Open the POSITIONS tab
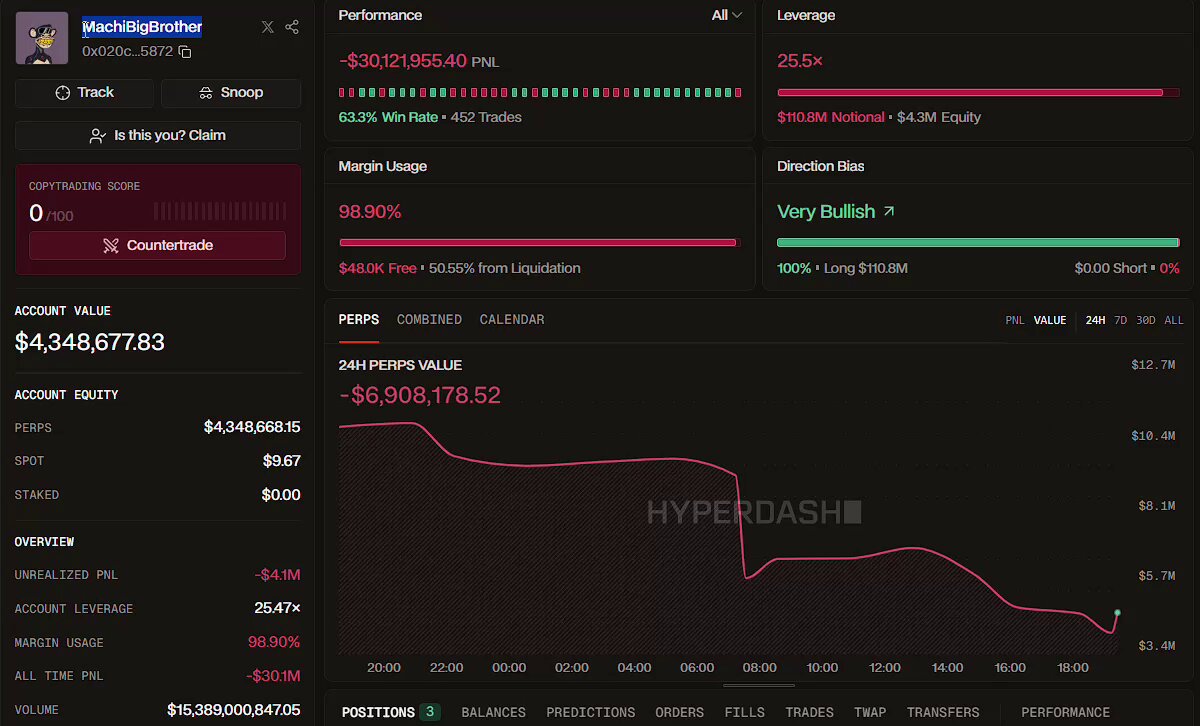Screen dimensions: 1200x726 pos(390,712)
